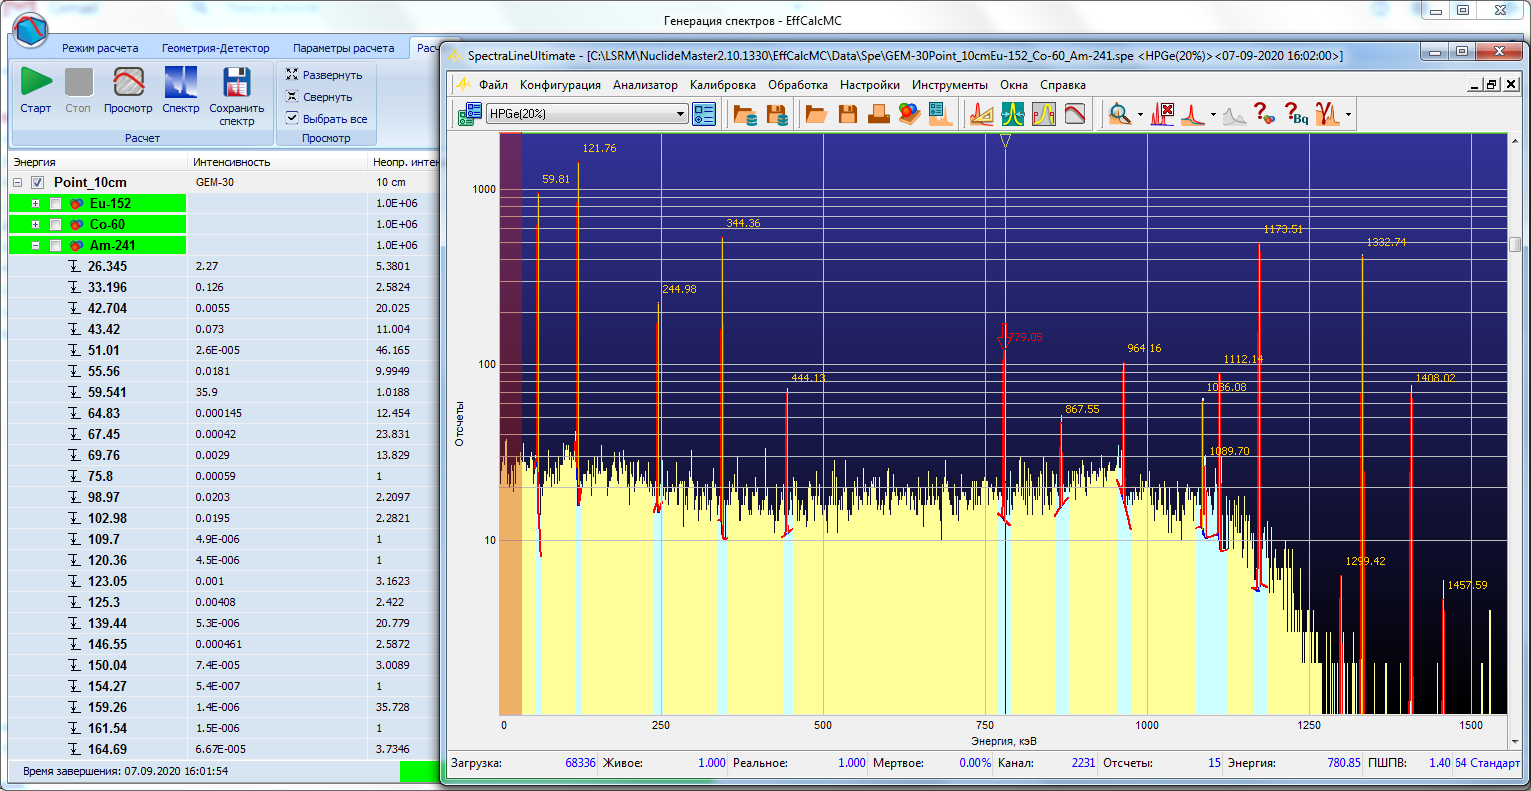Collapse the Am-241 tree node
The width and height of the screenshot is (1531, 791).
[x=36, y=246]
